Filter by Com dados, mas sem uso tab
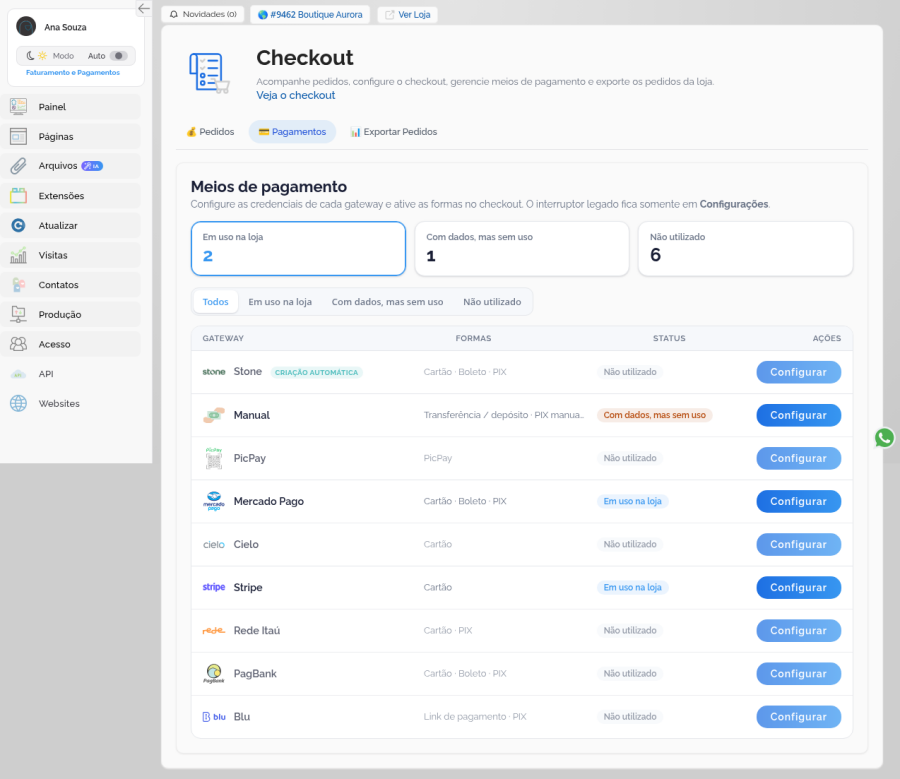Screen dimensions: 900x779 pos(387,301)
